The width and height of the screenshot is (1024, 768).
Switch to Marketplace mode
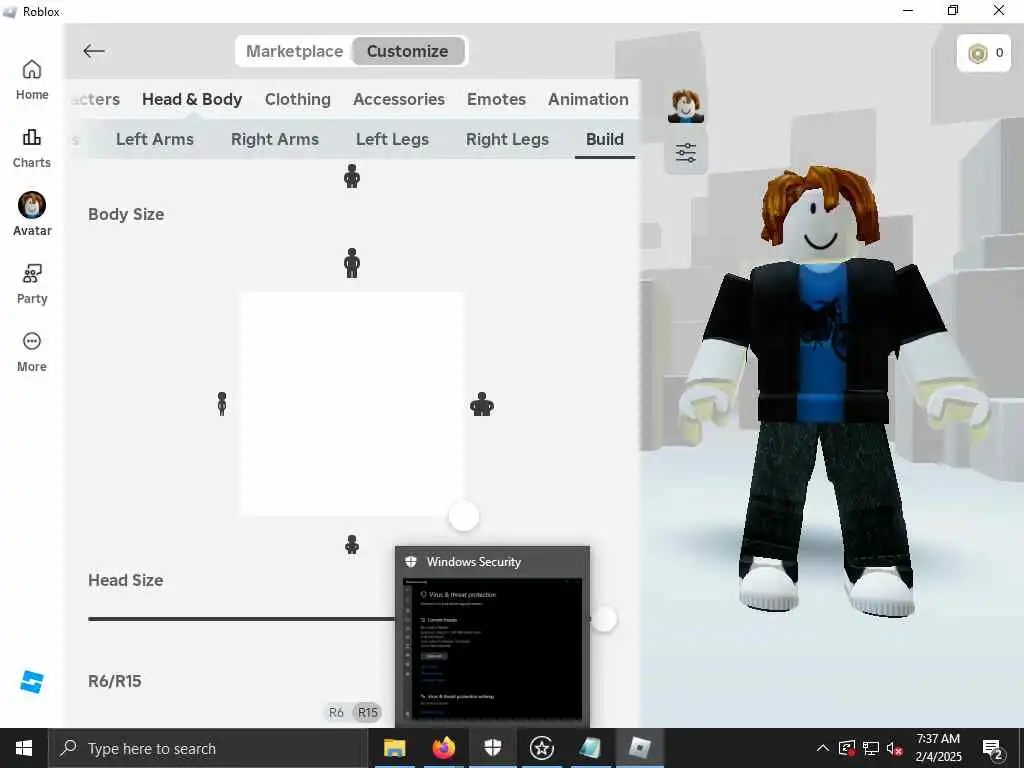294,51
